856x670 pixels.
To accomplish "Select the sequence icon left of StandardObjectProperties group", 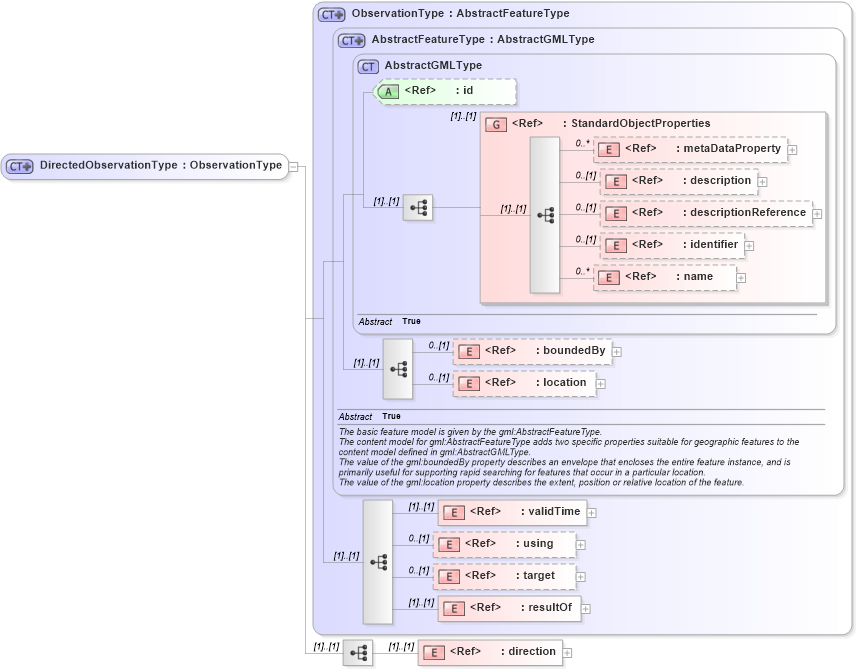I will point(418,207).
